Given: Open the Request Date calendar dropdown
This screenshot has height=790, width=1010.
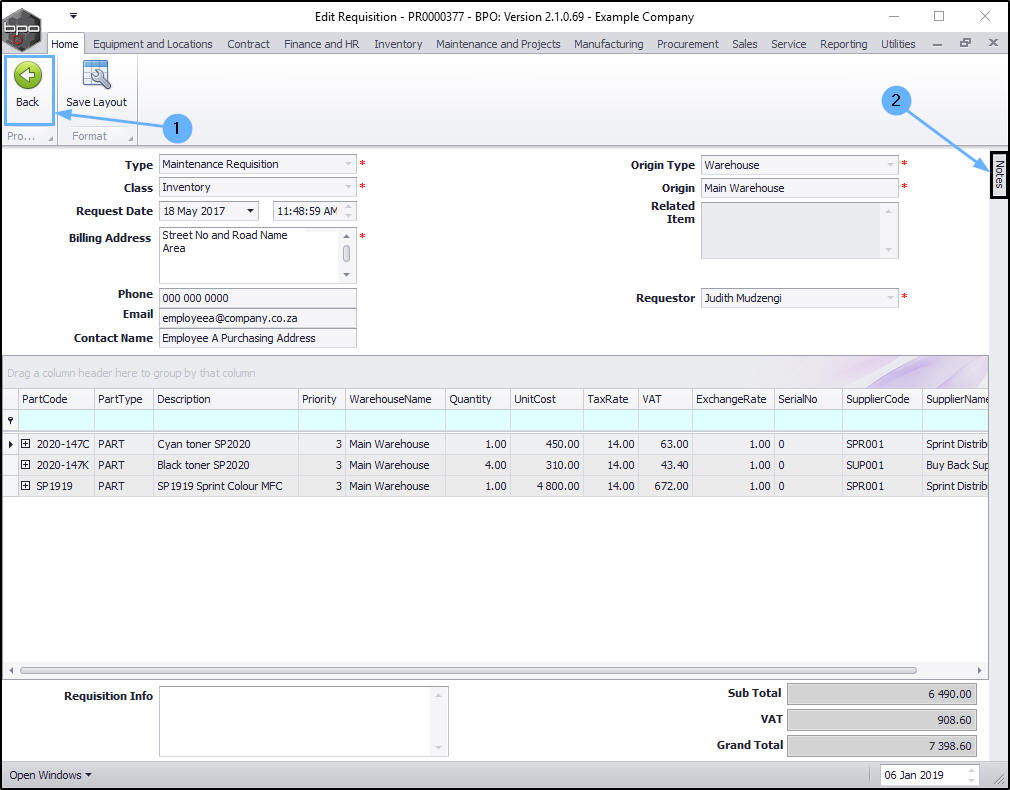Looking at the screenshot, I should coord(250,211).
